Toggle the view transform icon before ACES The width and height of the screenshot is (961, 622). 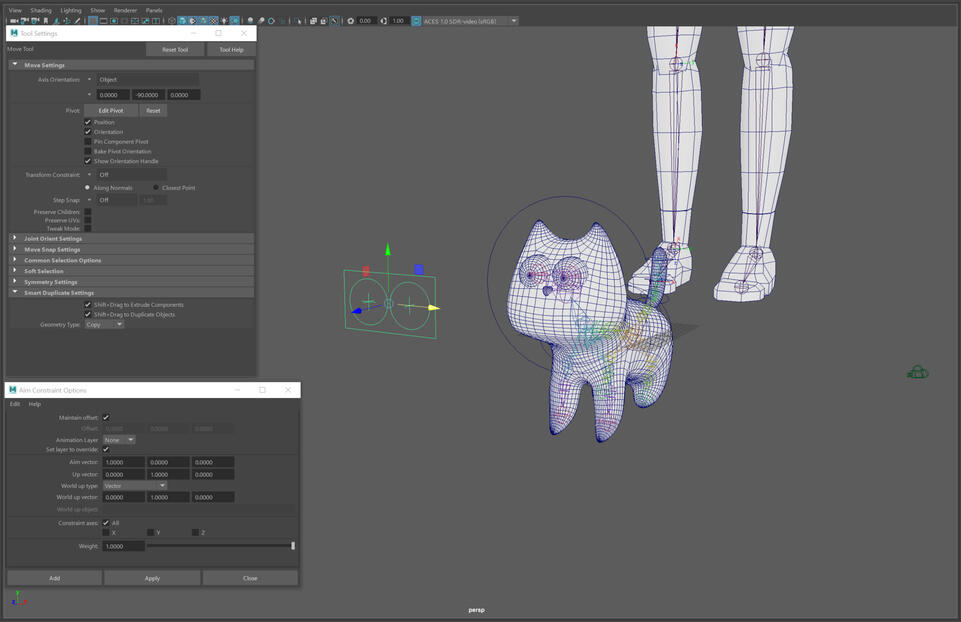416,21
